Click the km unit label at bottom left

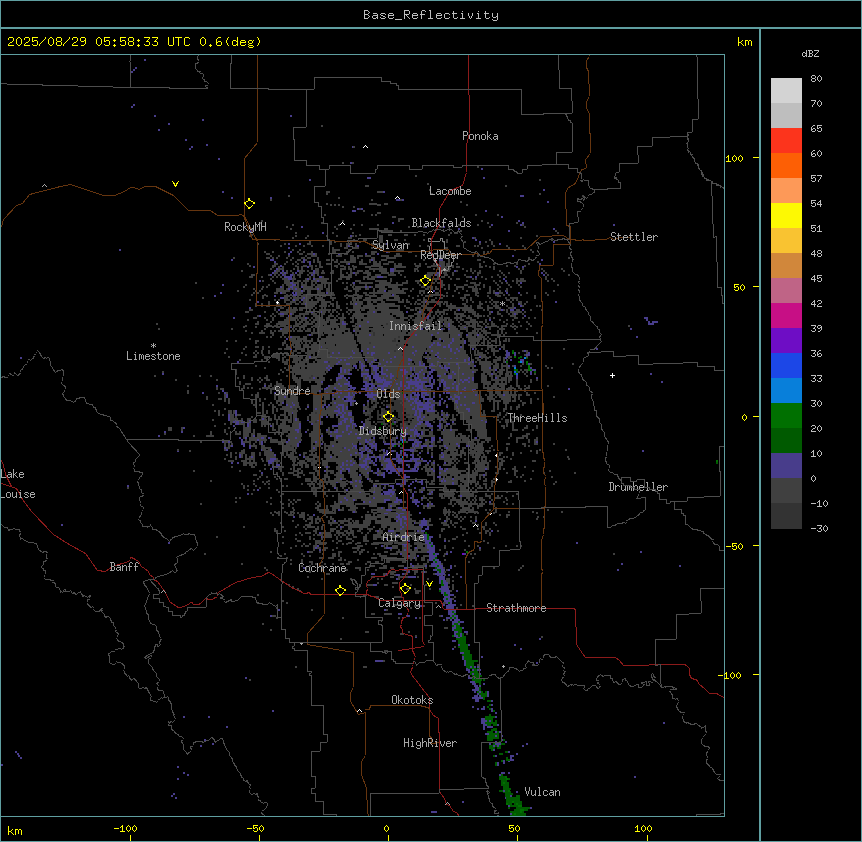[15, 830]
